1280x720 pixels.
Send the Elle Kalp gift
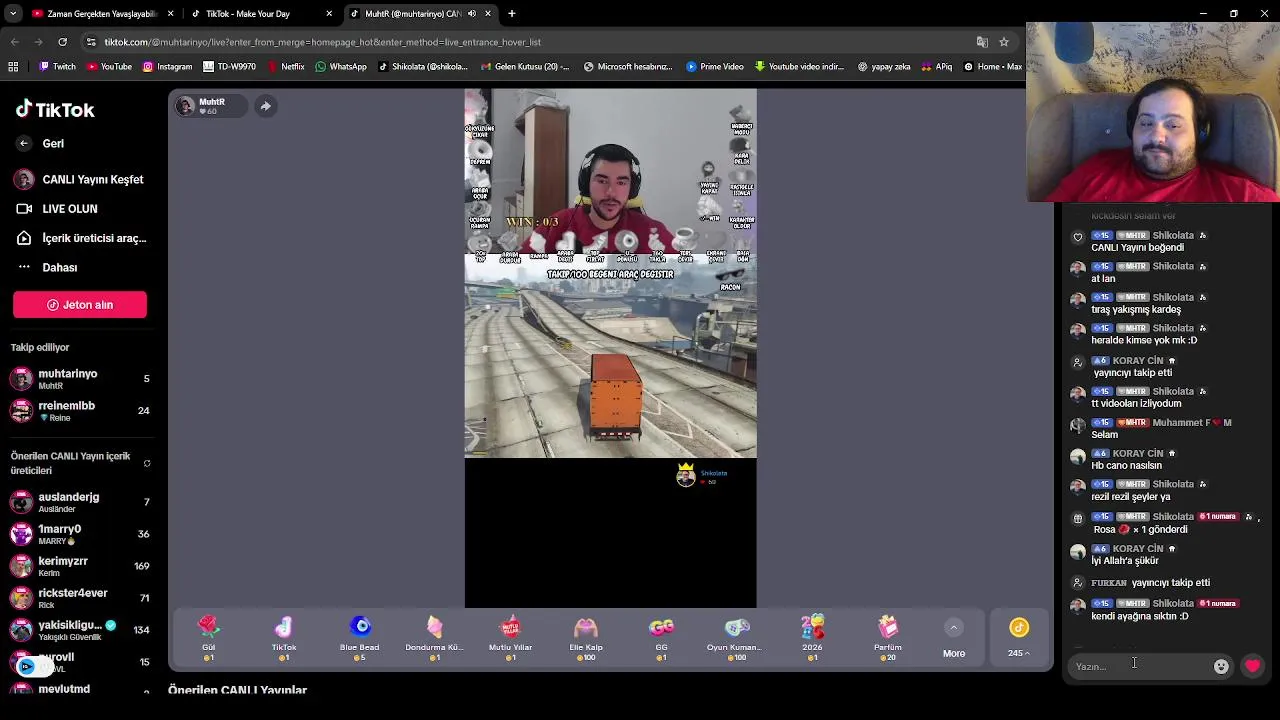point(586,637)
